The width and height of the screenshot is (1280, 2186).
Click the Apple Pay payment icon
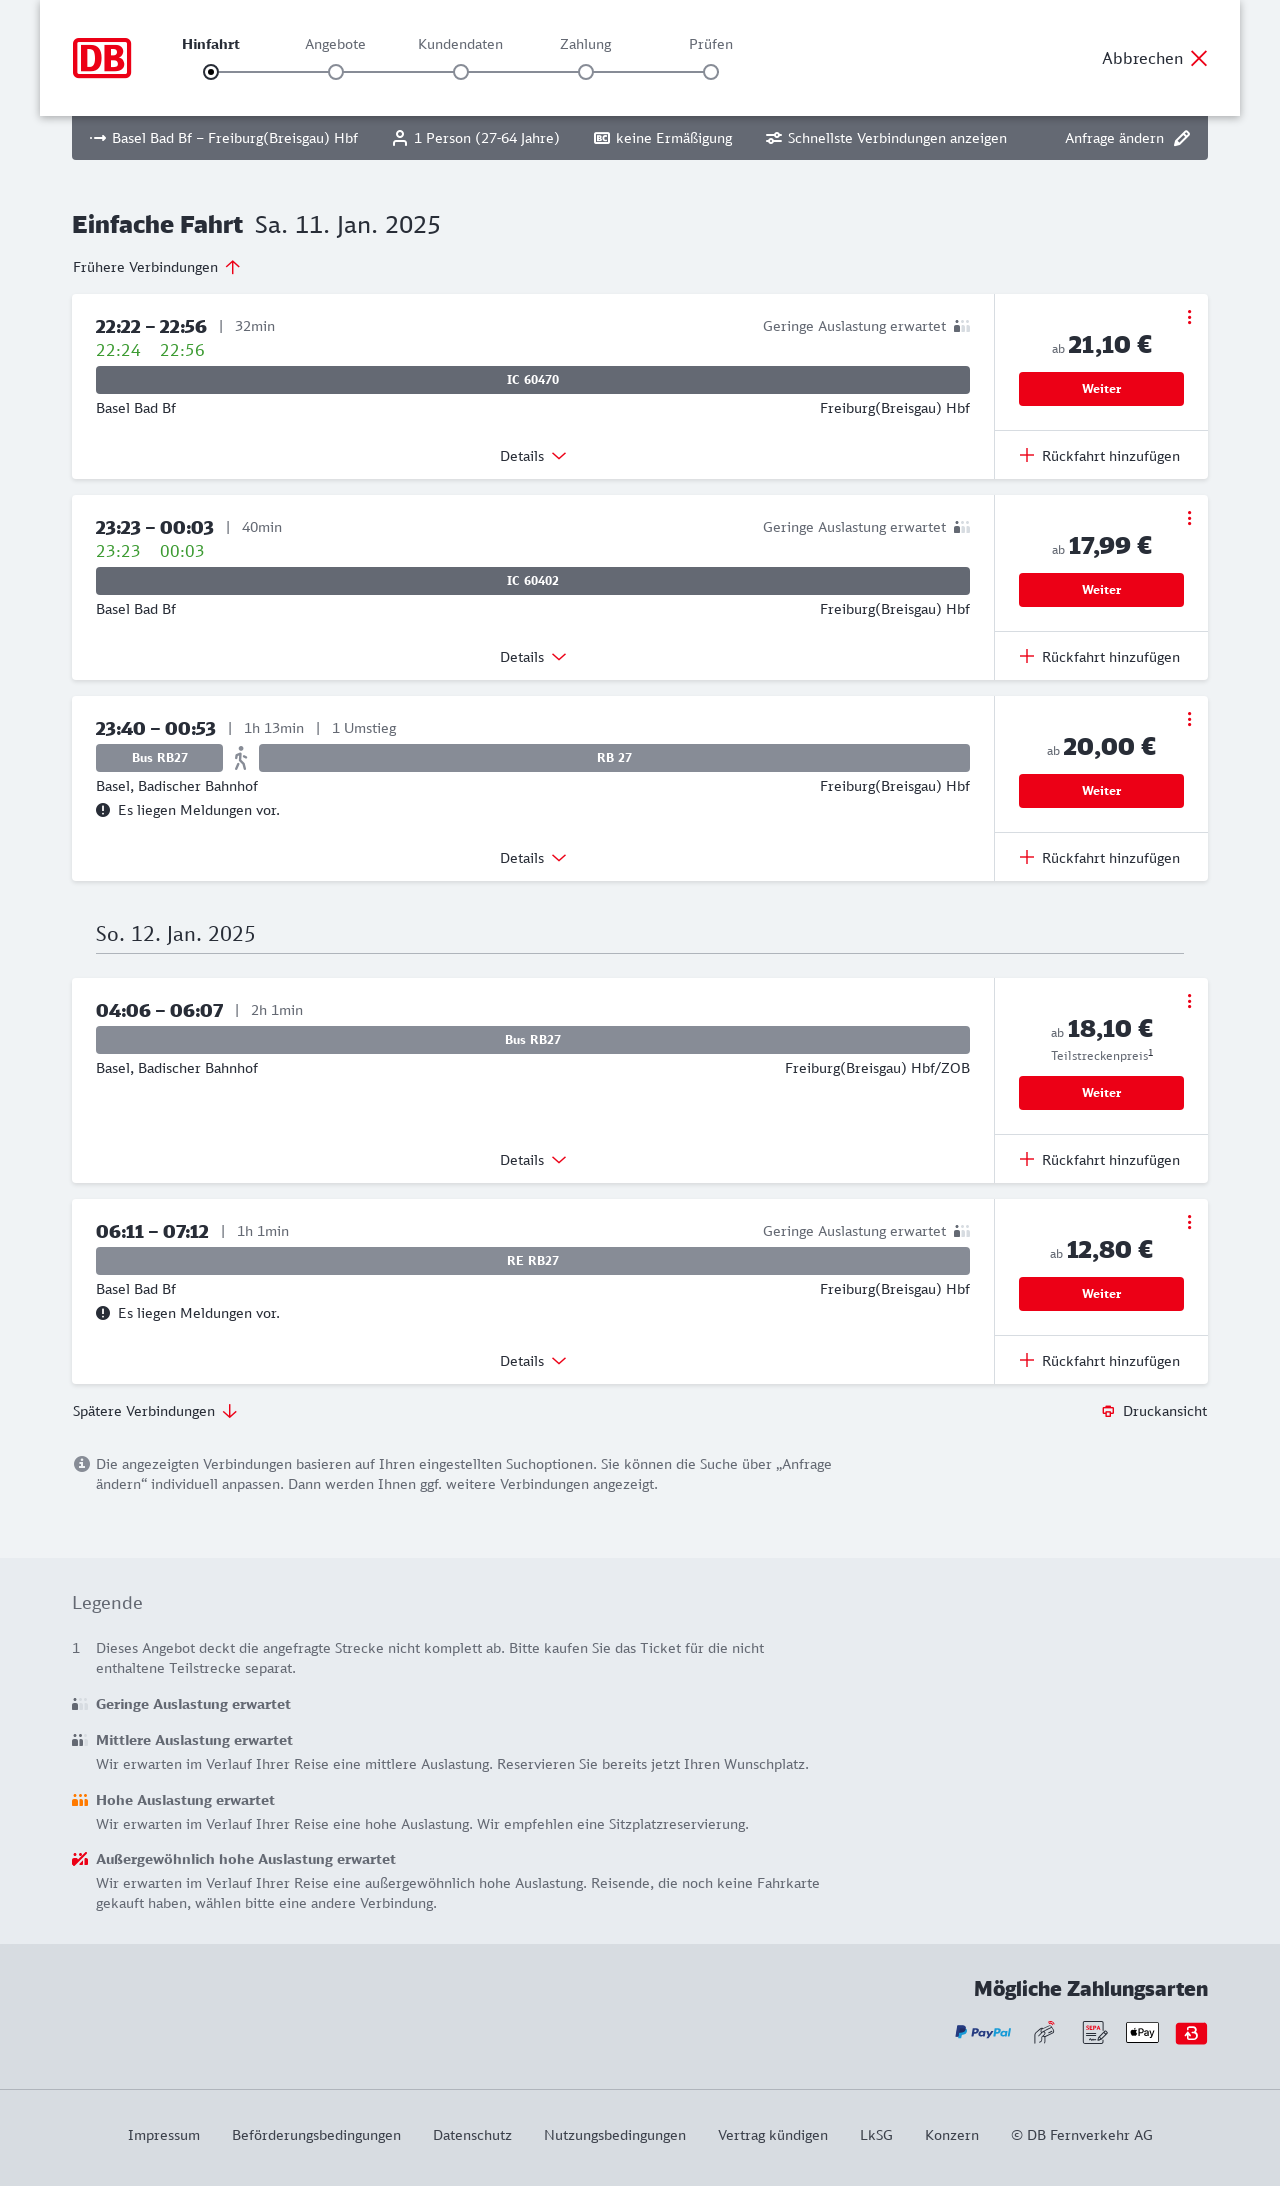click(1142, 2032)
